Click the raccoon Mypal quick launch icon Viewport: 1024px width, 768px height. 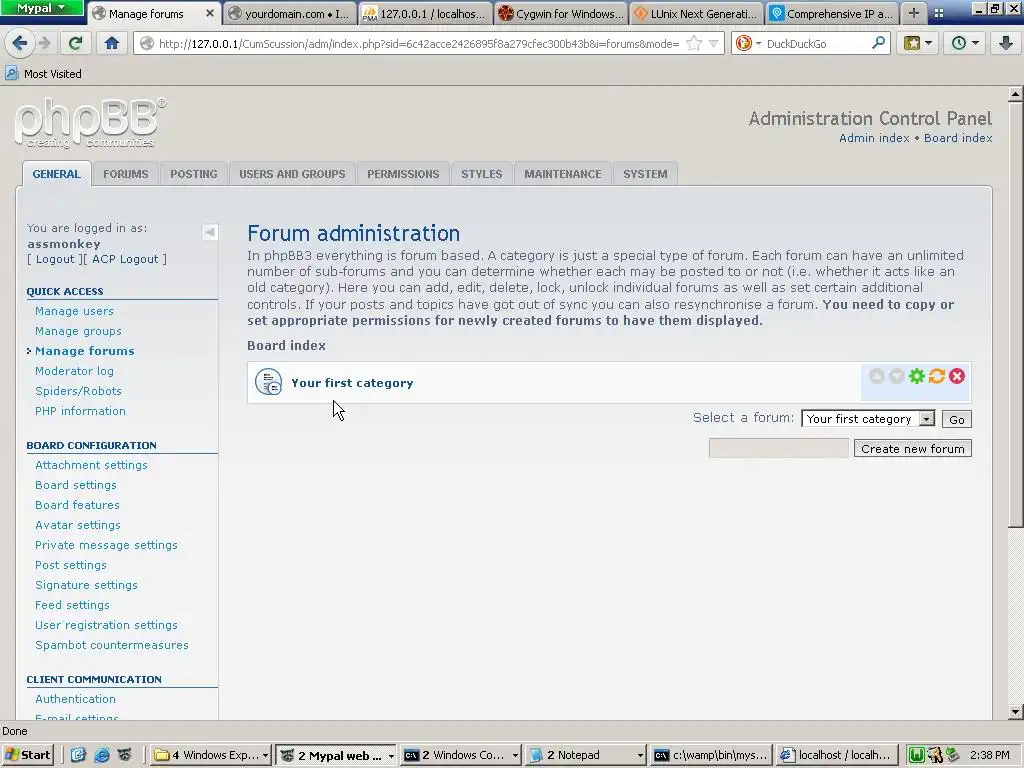tap(125, 755)
